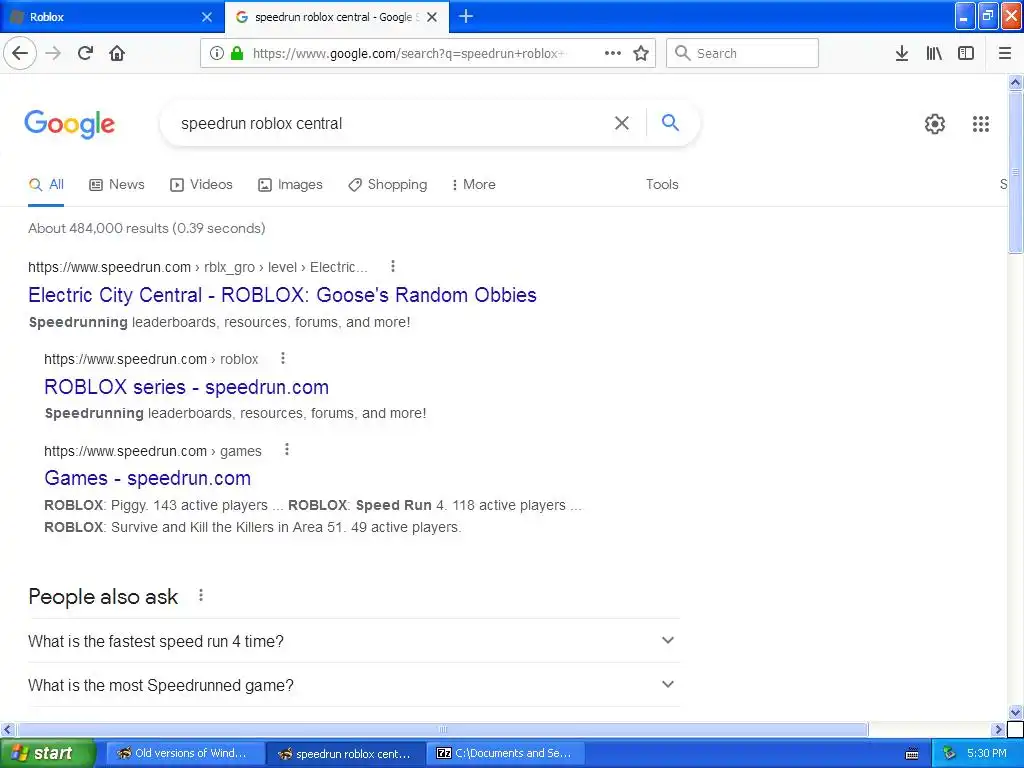The height and width of the screenshot is (768, 1024).
Task: Switch to Videos results
Action: 201,185
